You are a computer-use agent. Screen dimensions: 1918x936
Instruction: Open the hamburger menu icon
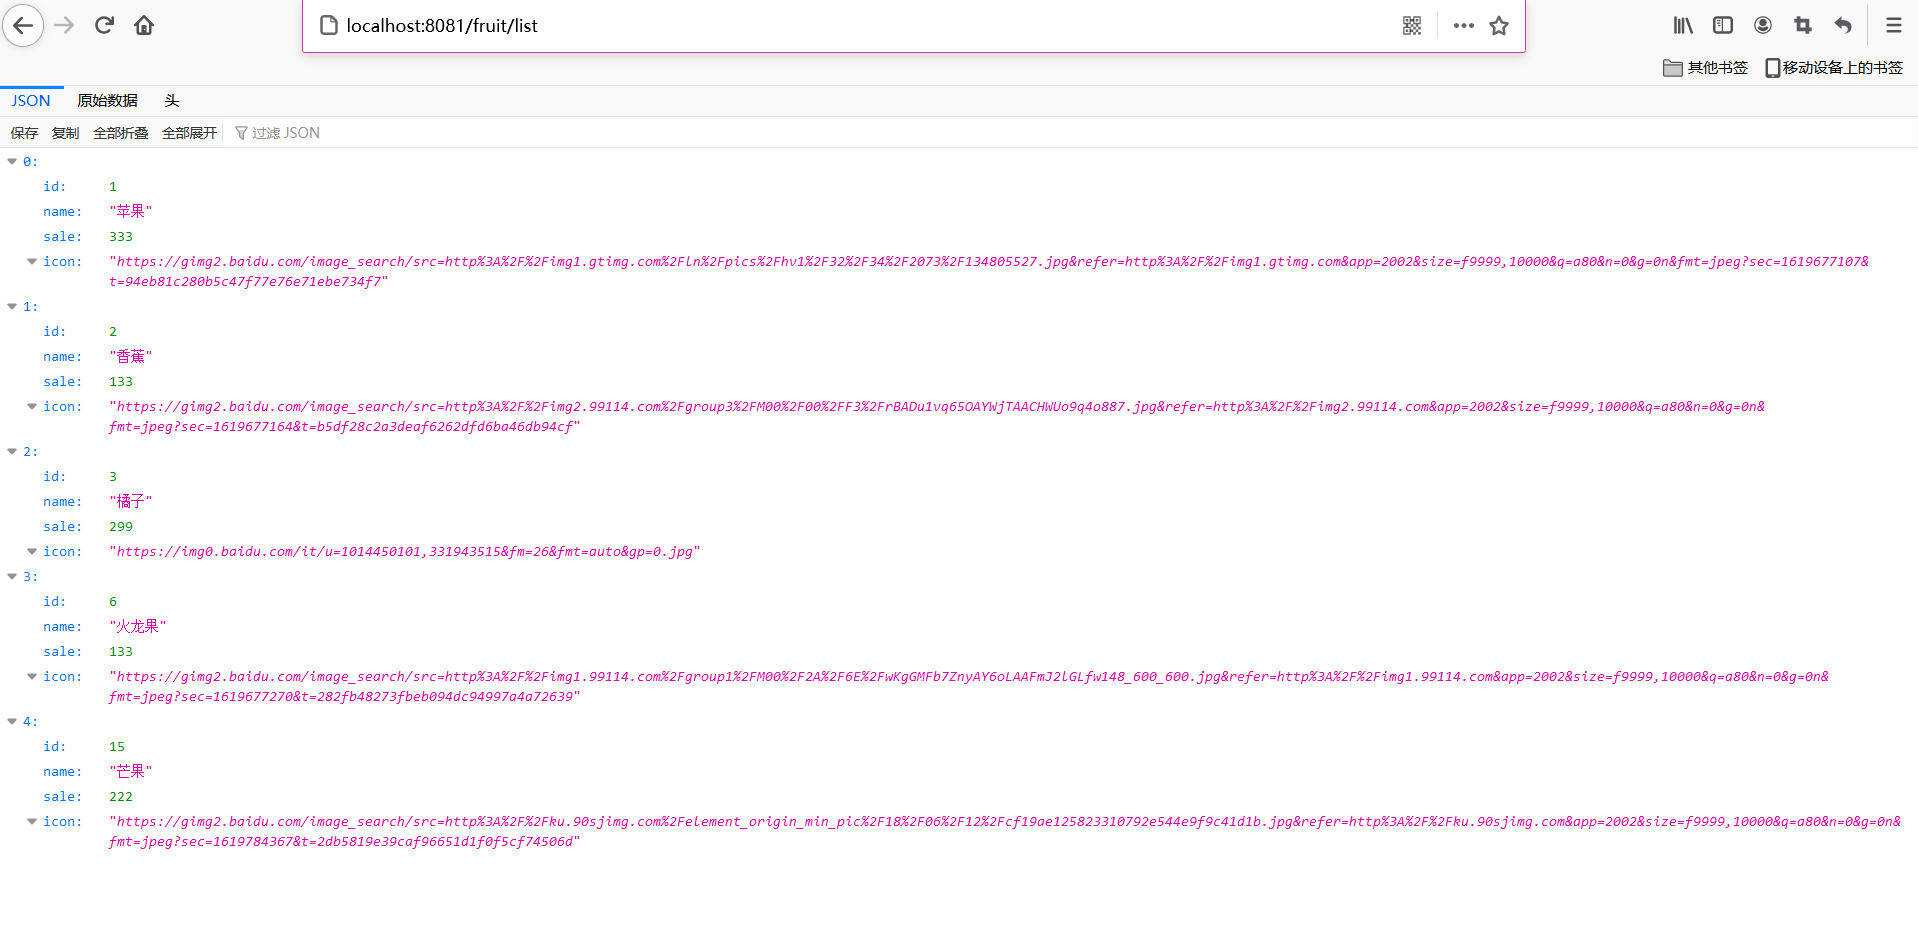pyautogui.click(x=1892, y=25)
